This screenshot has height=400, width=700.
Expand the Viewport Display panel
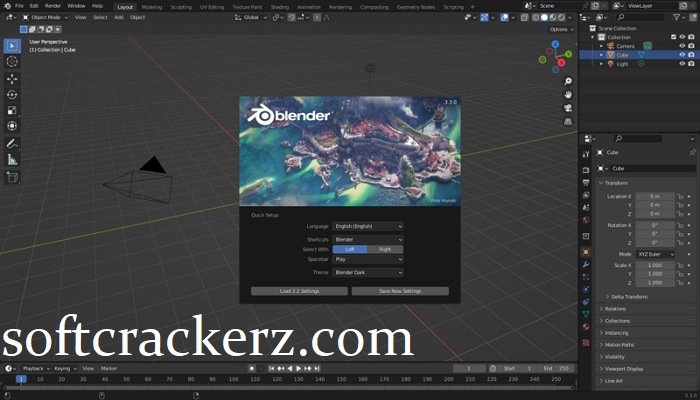(624, 369)
